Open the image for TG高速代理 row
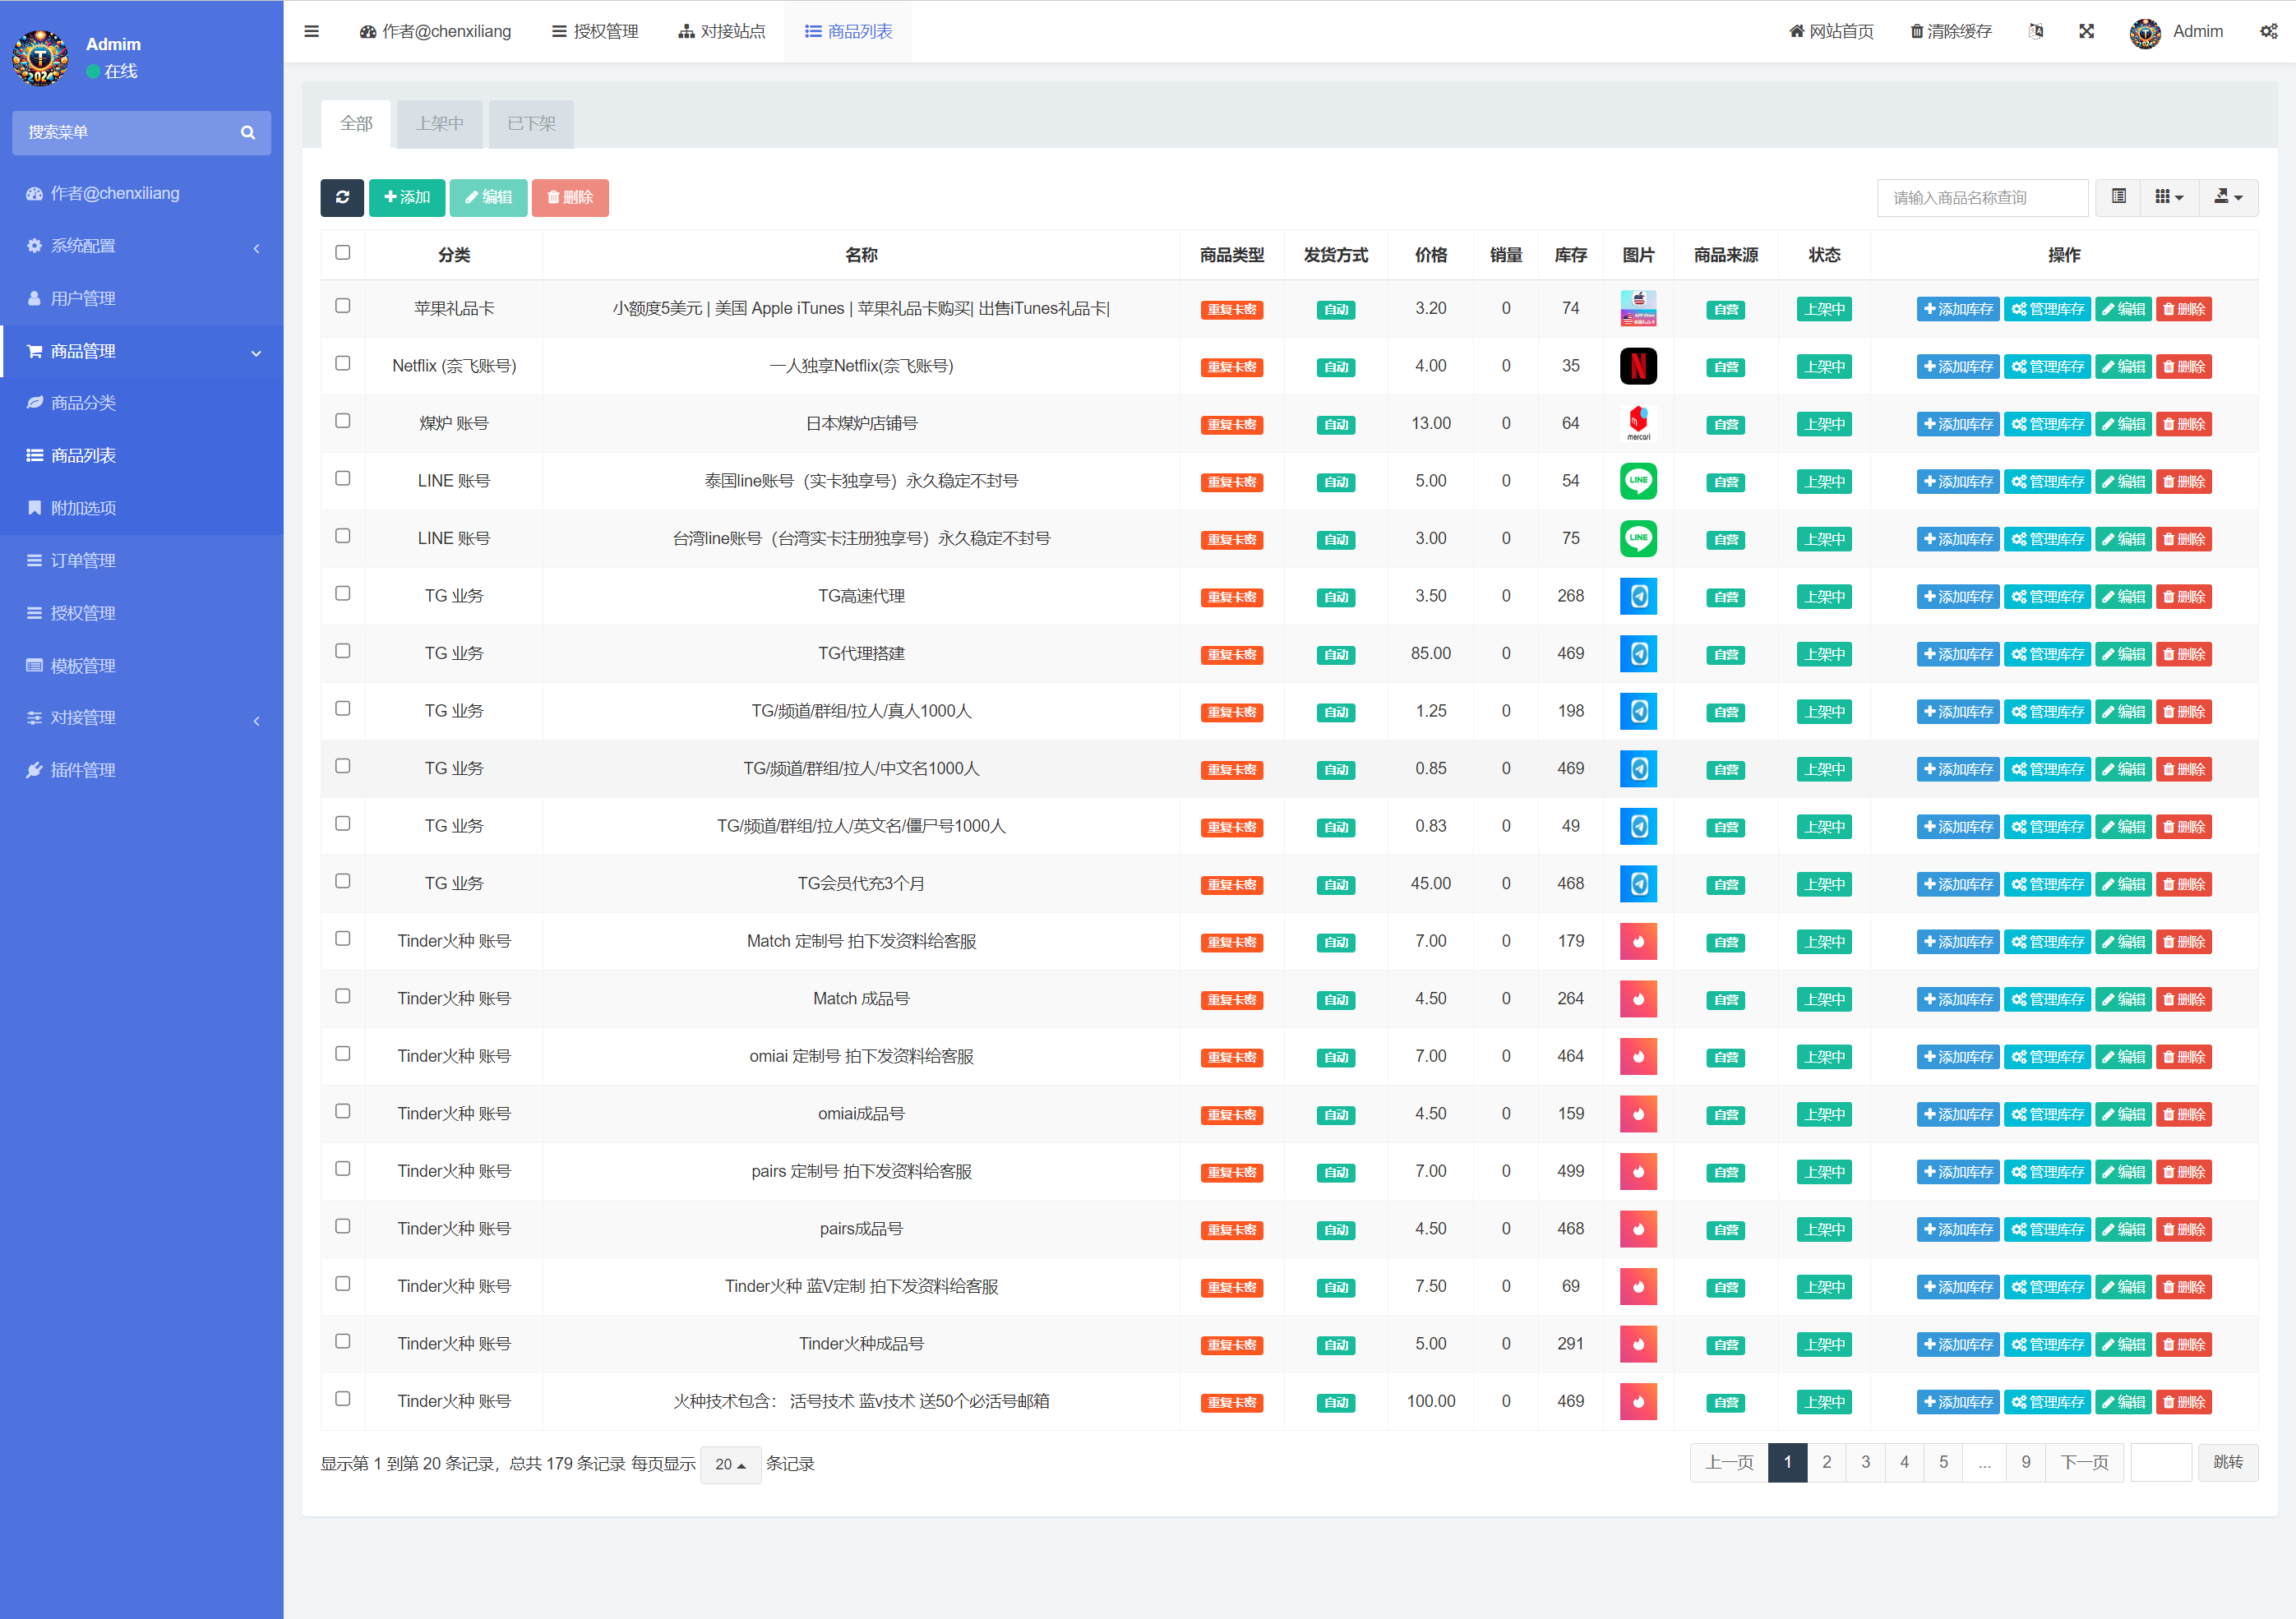The image size is (2296, 1619). tap(1638, 596)
